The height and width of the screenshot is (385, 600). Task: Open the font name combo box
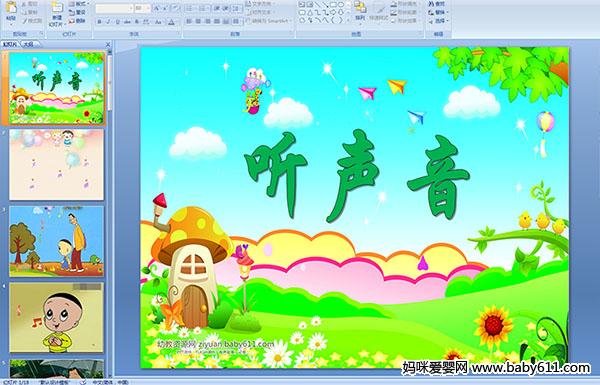click(114, 8)
